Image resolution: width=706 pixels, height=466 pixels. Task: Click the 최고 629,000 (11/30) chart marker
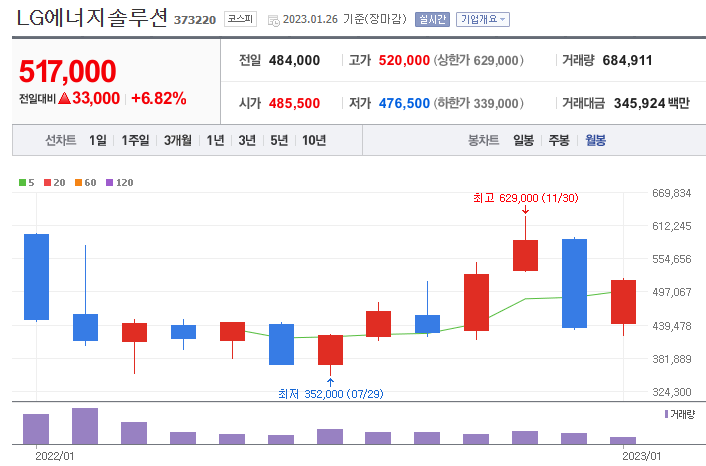click(x=525, y=198)
